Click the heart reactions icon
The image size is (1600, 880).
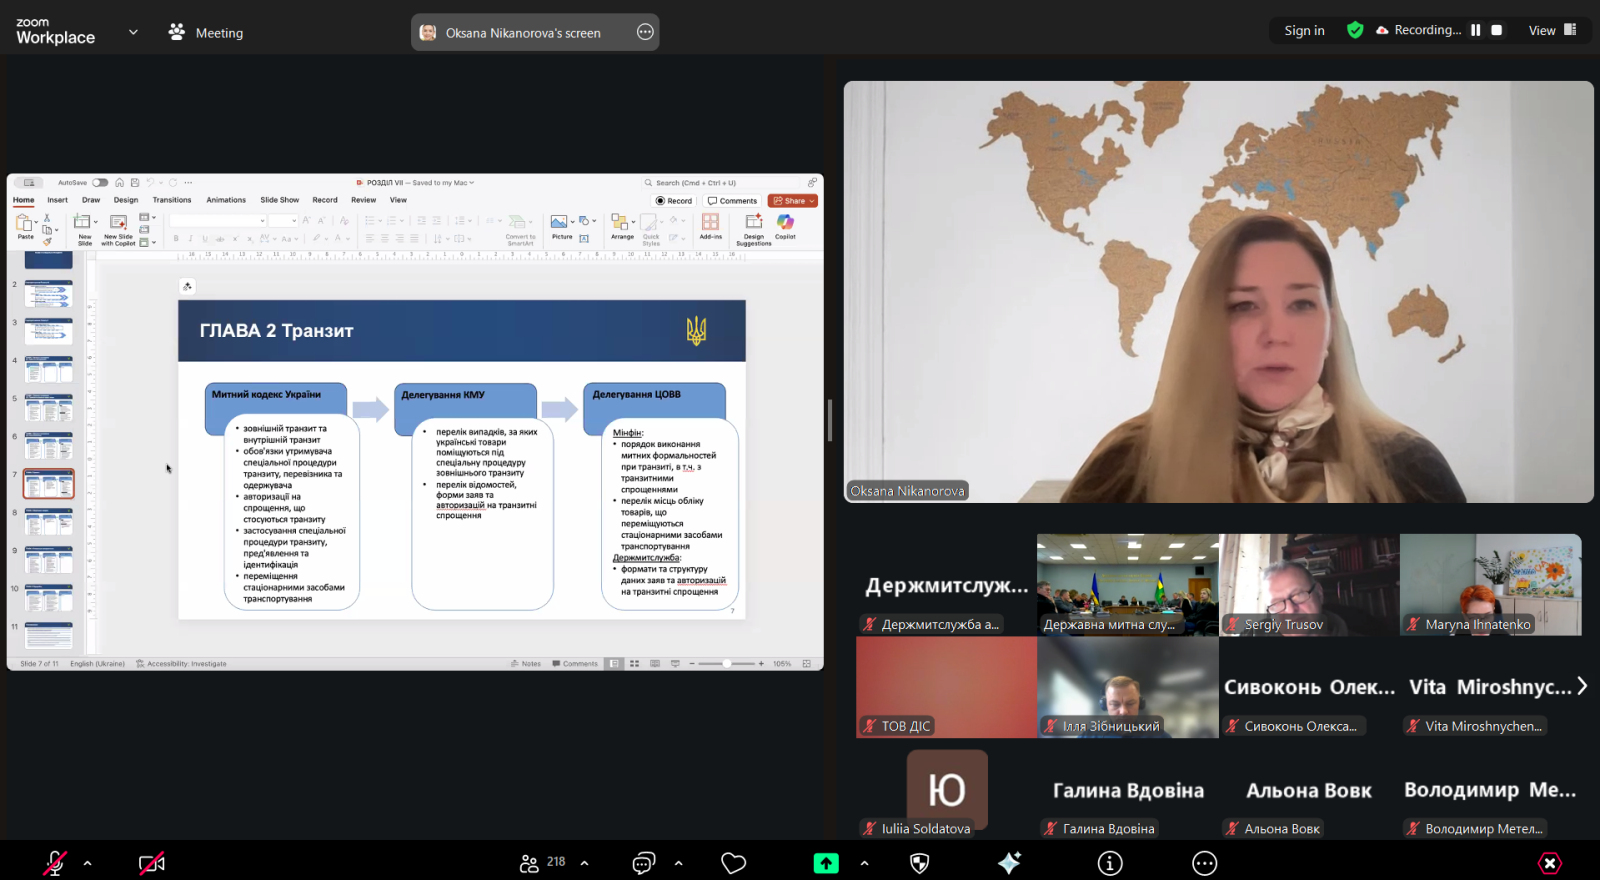pyautogui.click(x=734, y=863)
